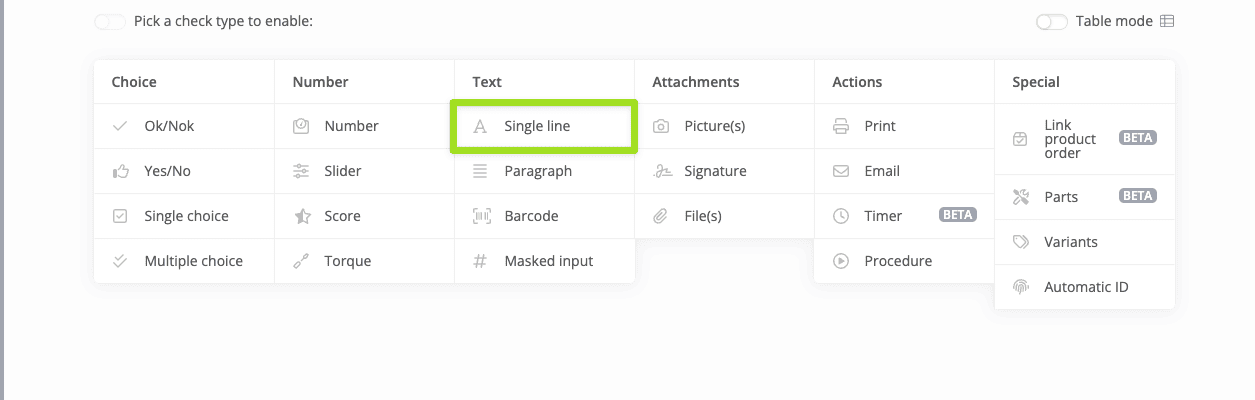Click the printer icon for Print
Image resolution: width=1255 pixels, height=400 pixels.
841,126
